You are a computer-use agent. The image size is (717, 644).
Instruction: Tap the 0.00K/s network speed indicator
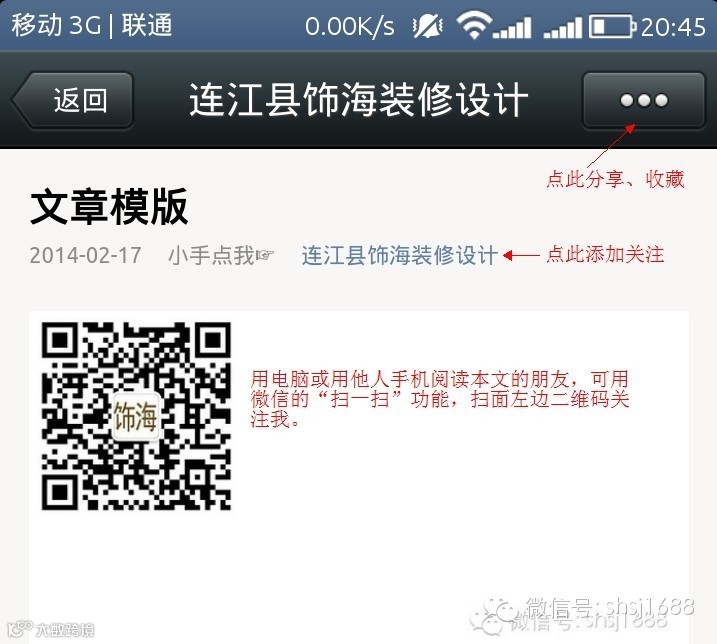350,27
